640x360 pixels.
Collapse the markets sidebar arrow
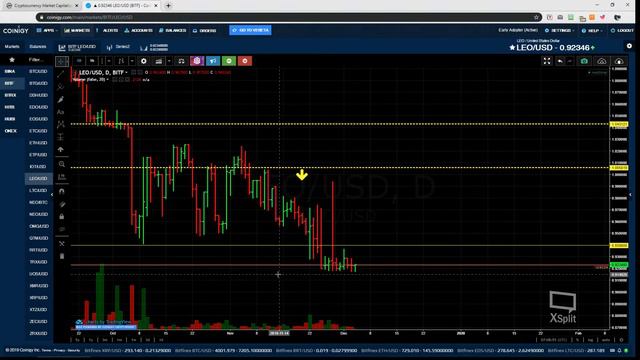(x=52, y=195)
